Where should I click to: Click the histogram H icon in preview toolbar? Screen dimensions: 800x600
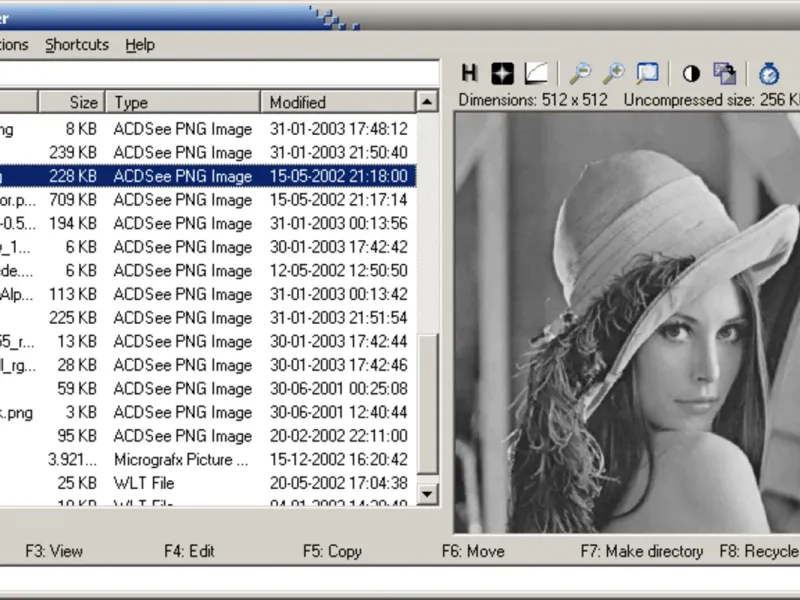point(469,73)
